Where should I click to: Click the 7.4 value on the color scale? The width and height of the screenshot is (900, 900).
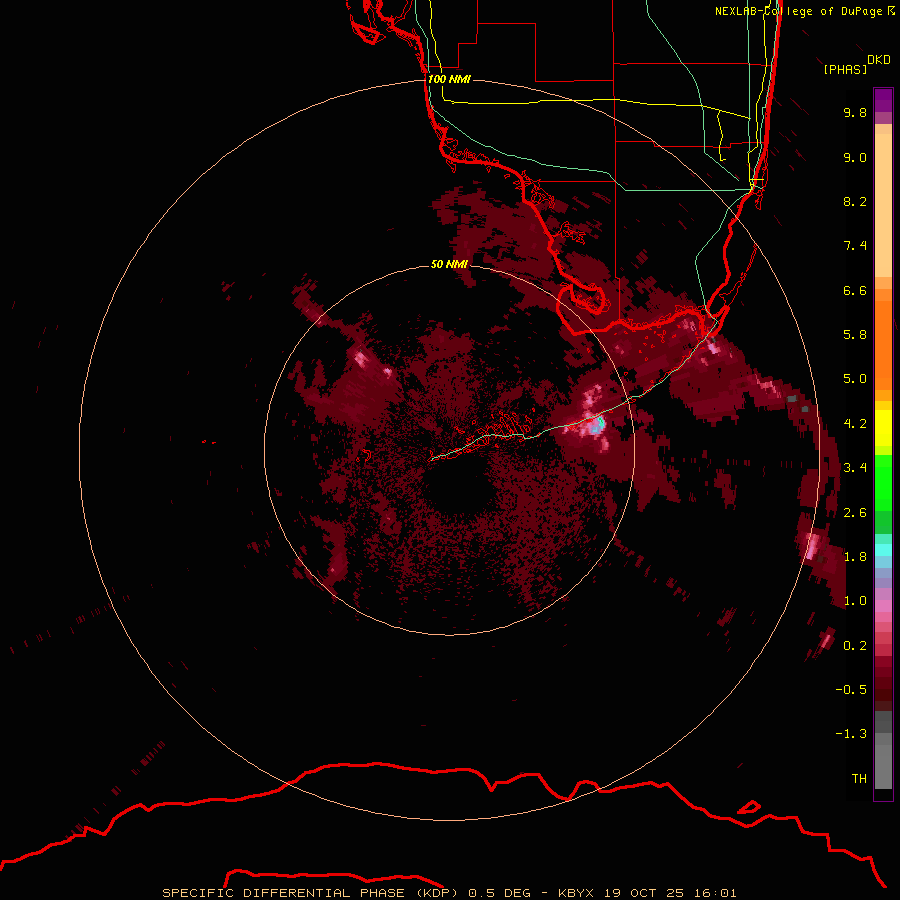[855, 246]
